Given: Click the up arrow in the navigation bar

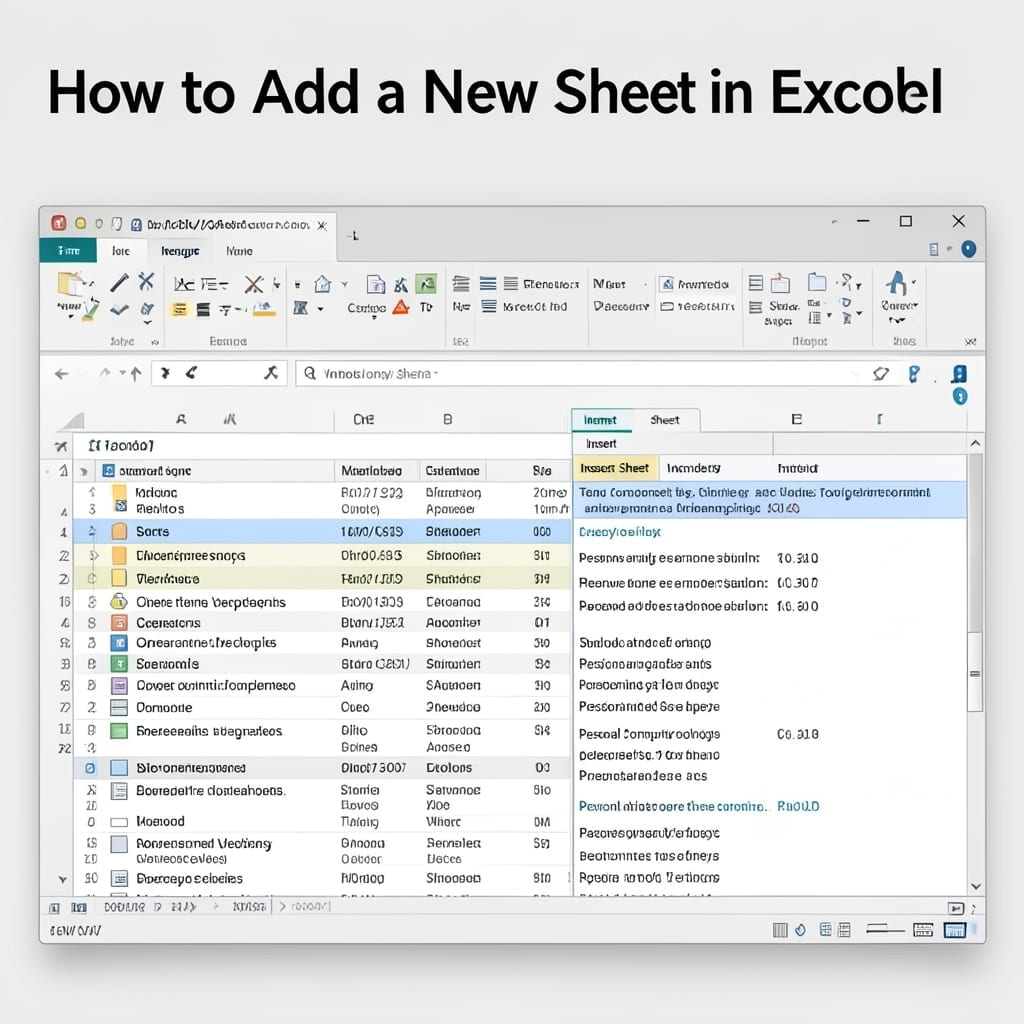Looking at the screenshot, I should click(136, 374).
